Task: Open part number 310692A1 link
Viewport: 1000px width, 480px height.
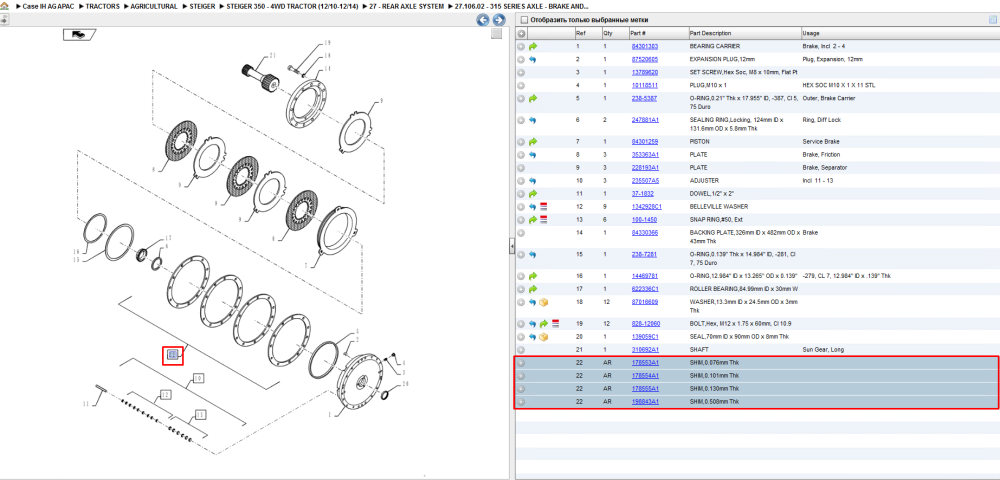Action: point(645,349)
